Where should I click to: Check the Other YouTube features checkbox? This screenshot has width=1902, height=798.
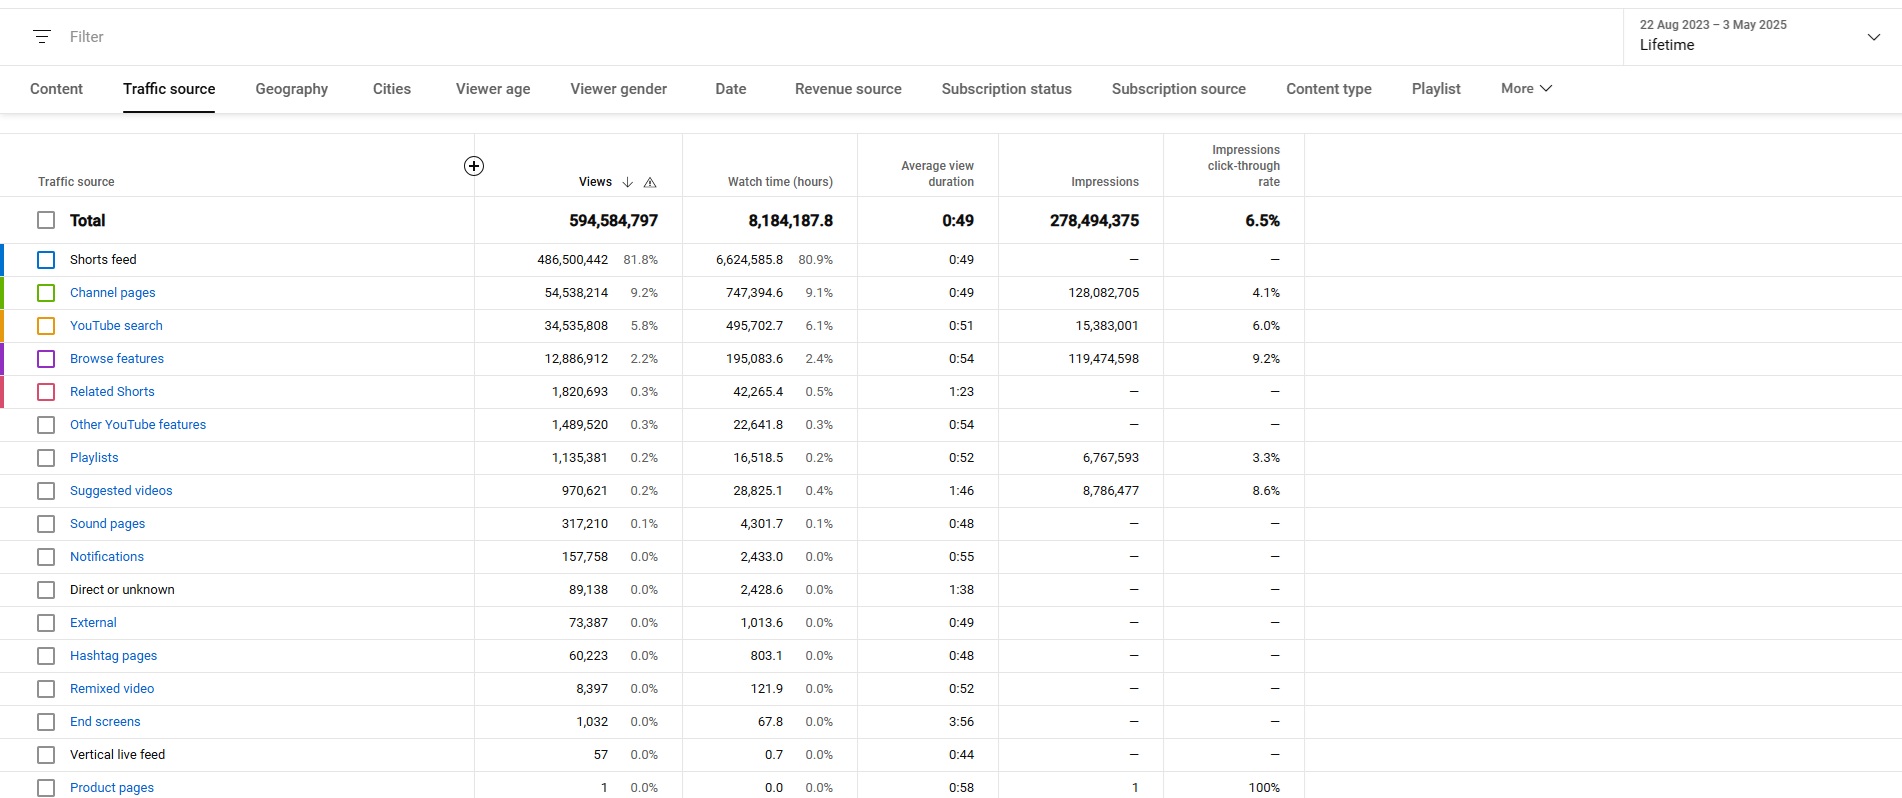46,425
